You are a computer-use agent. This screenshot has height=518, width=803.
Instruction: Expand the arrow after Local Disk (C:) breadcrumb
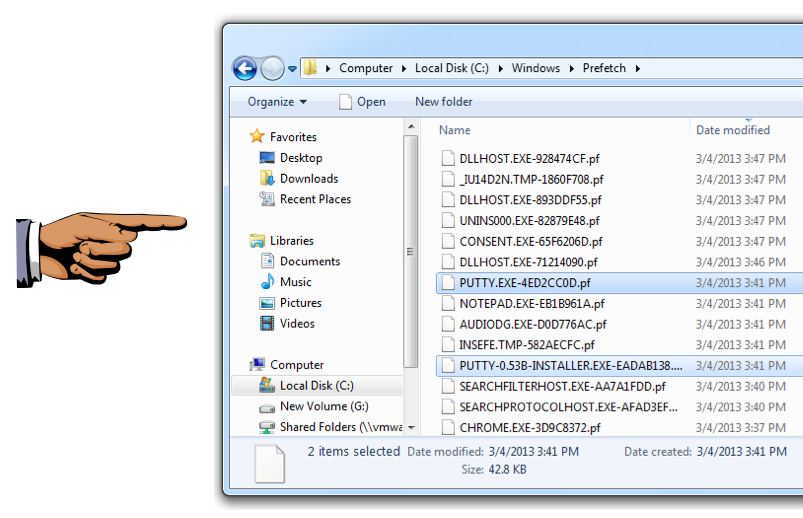point(500,69)
